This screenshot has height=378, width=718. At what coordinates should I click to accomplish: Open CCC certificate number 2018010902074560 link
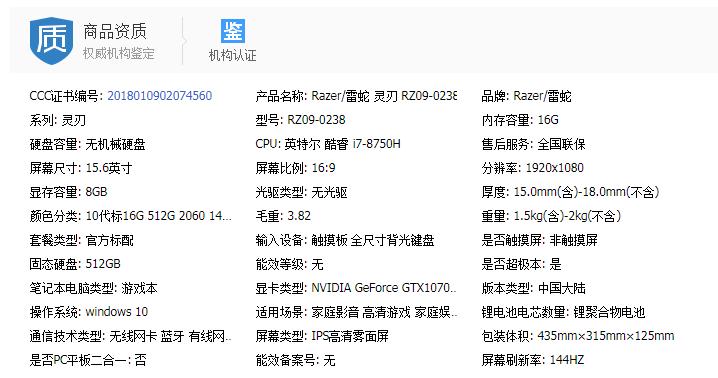(x=159, y=96)
